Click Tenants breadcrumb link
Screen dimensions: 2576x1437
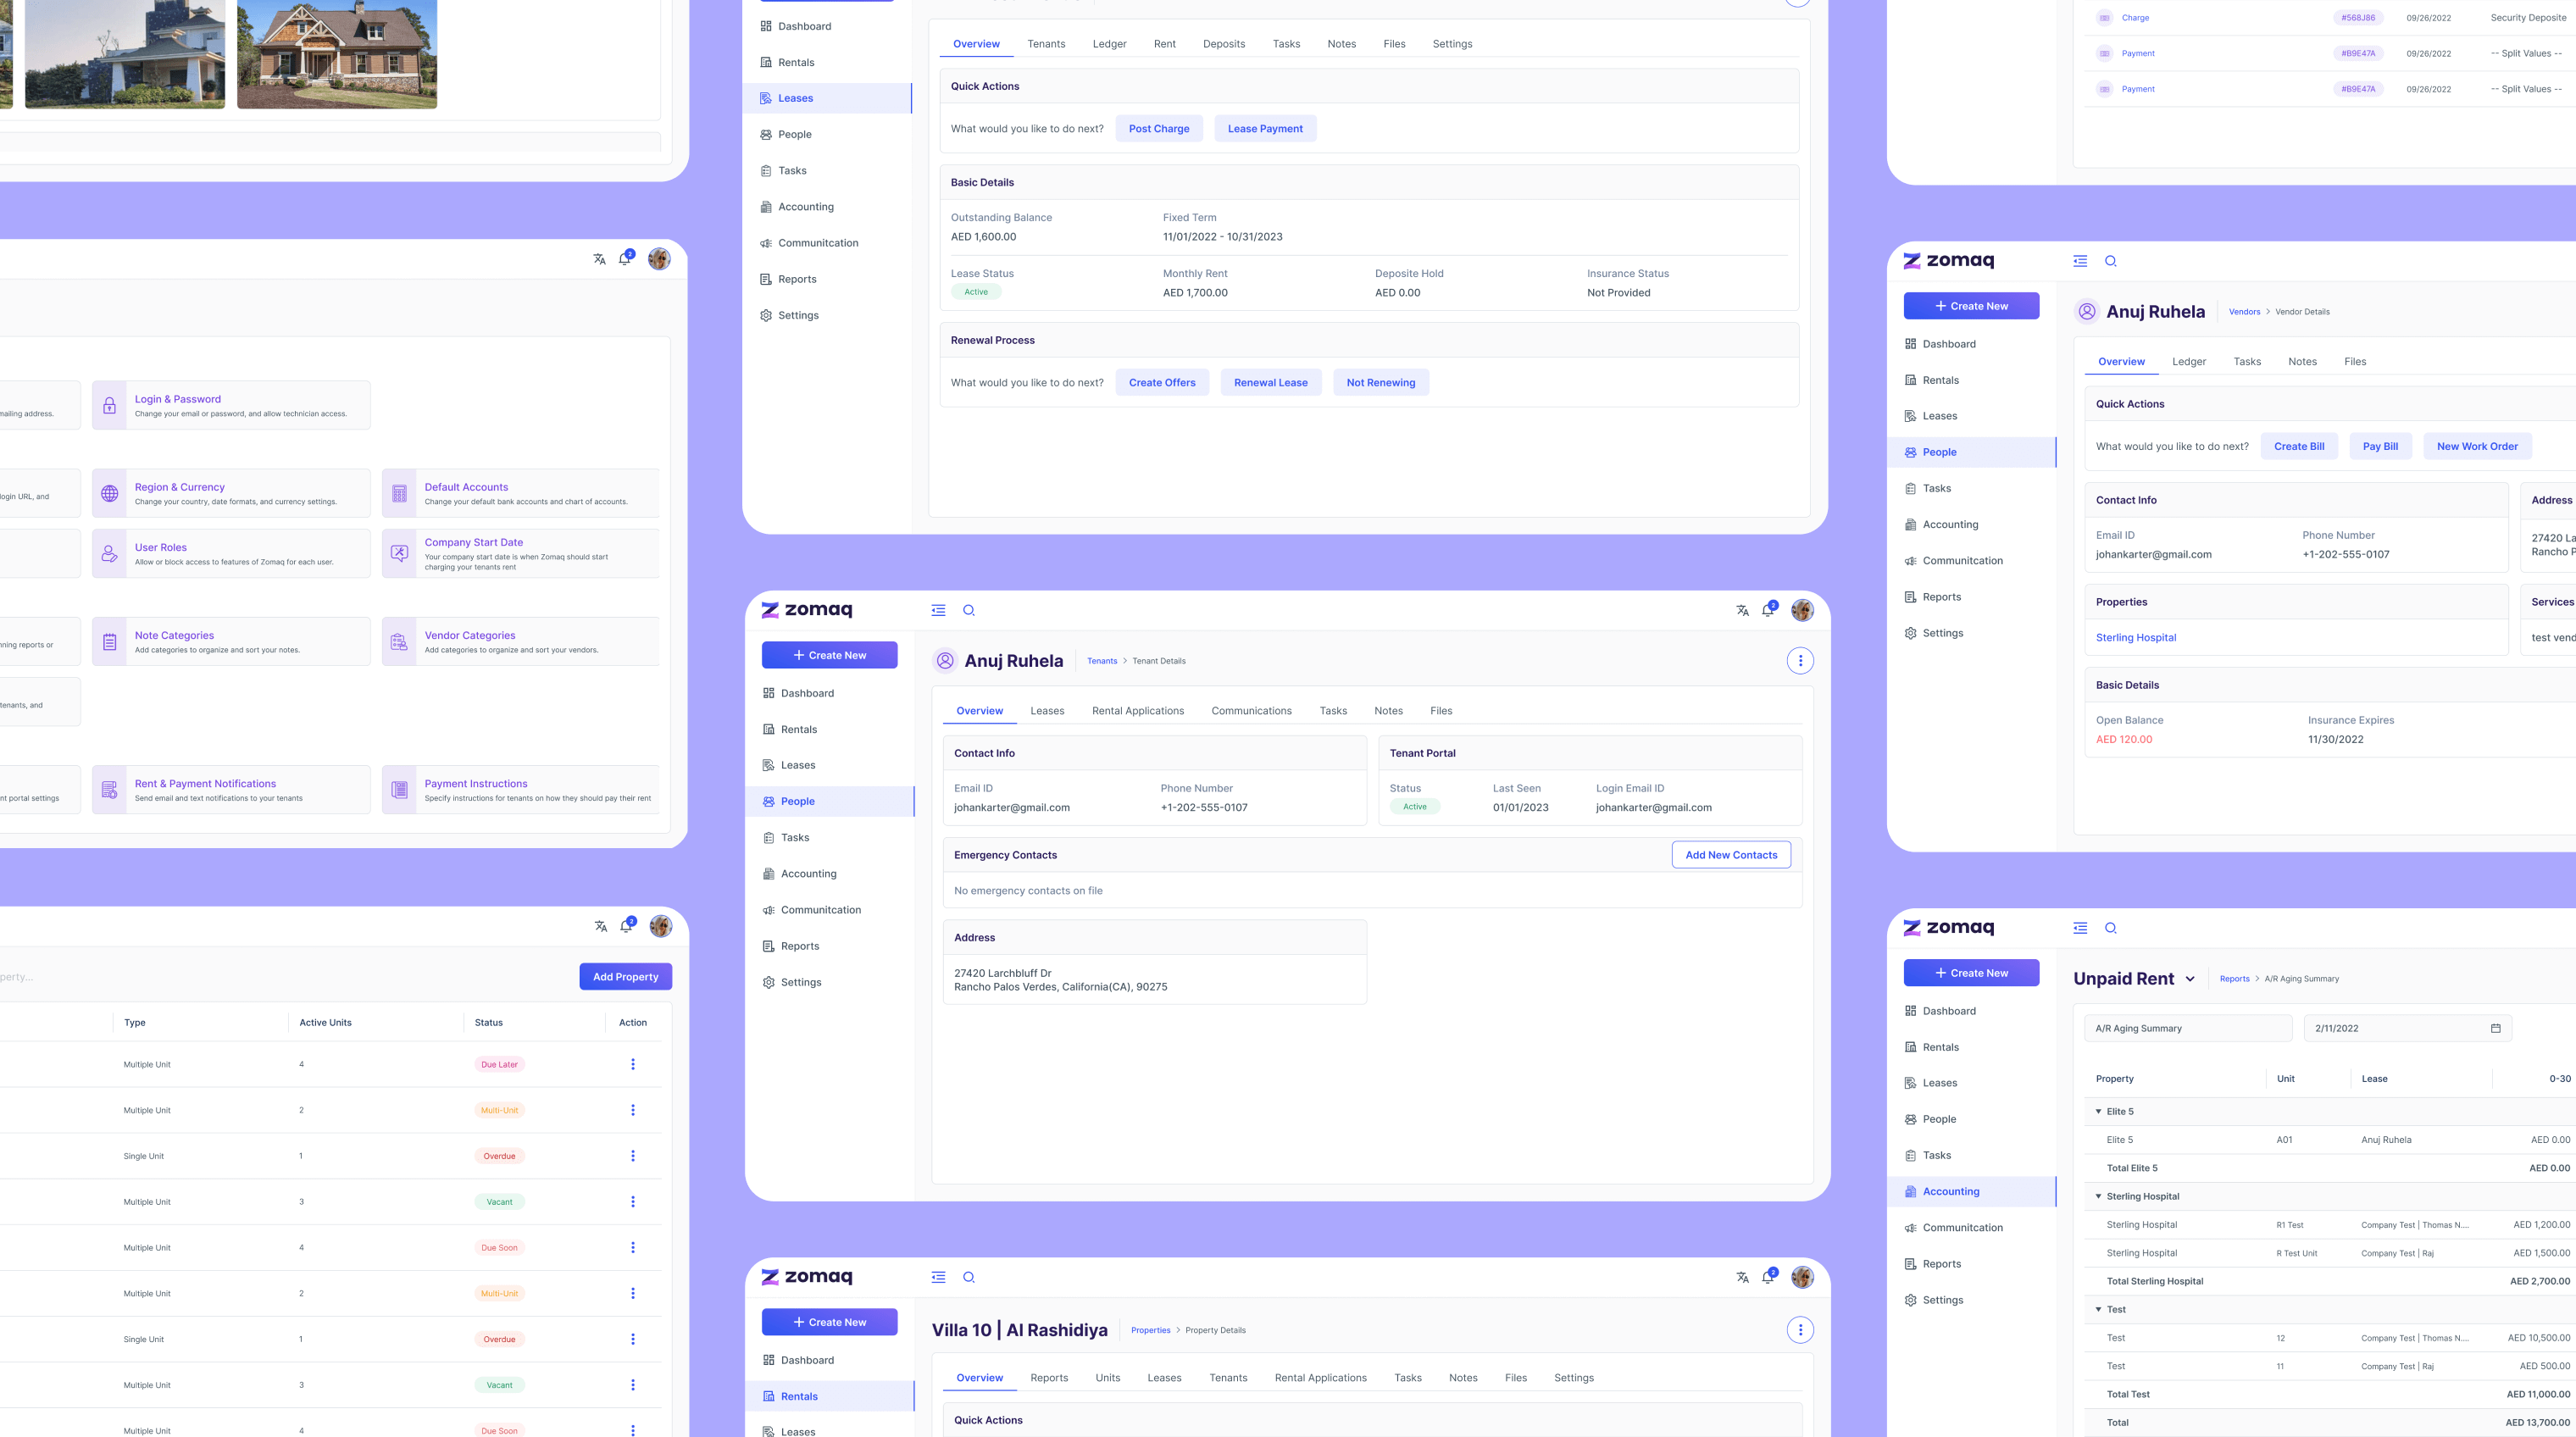coord(1102,661)
